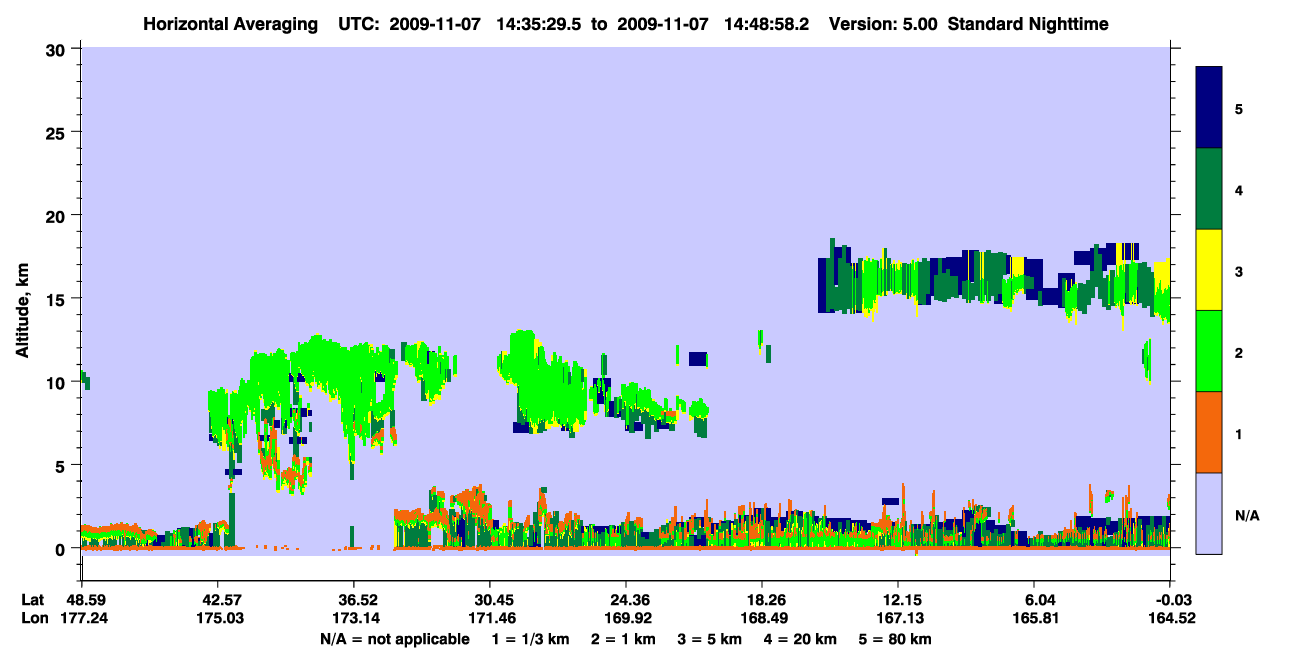The height and width of the screenshot is (667, 1300).
Task: Click longitude value 165.81
Action: click(x=1035, y=618)
